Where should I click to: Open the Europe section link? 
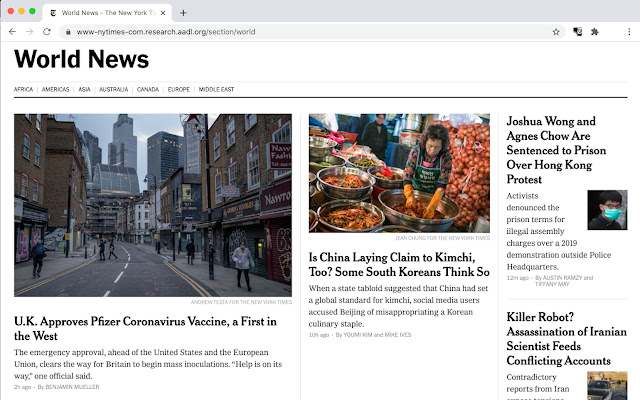tap(179, 89)
